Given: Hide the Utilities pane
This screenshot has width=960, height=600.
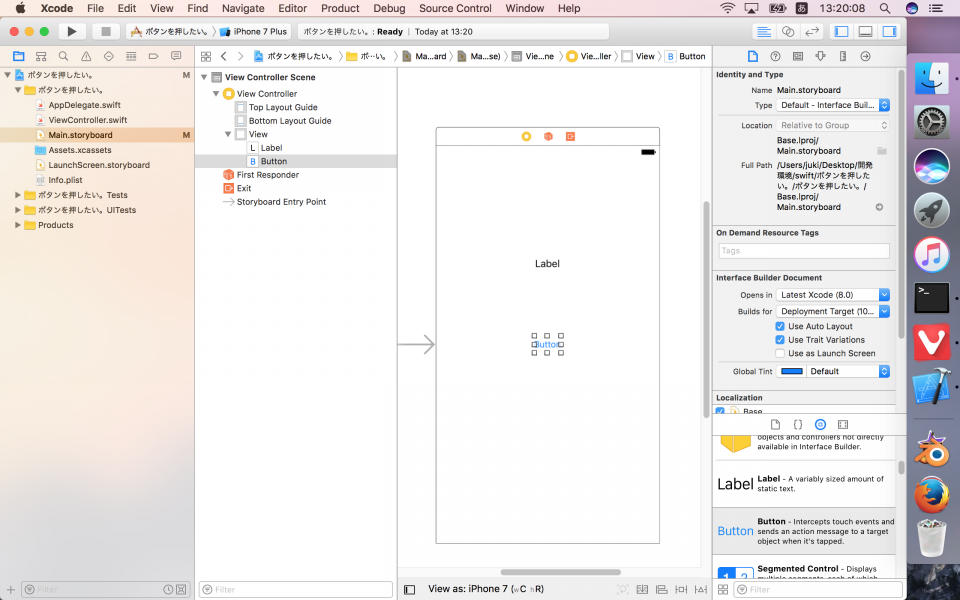Looking at the screenshot, I should coord(889,31).
